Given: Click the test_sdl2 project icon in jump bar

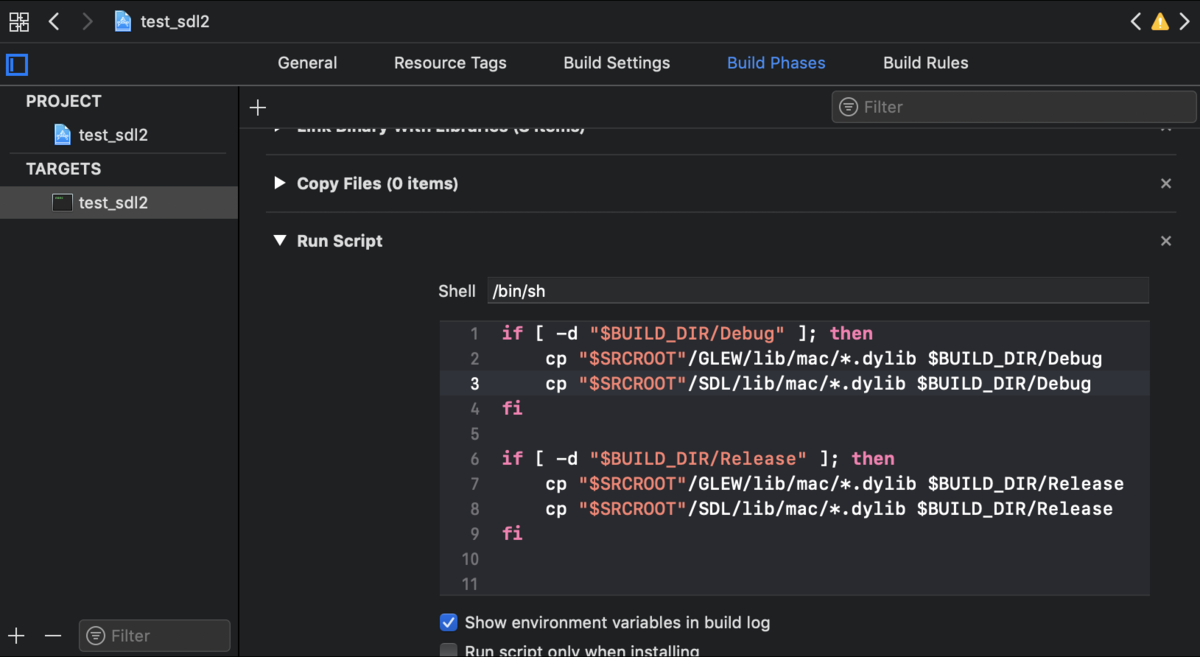Looking at the screenshot, I should [123, 21].
